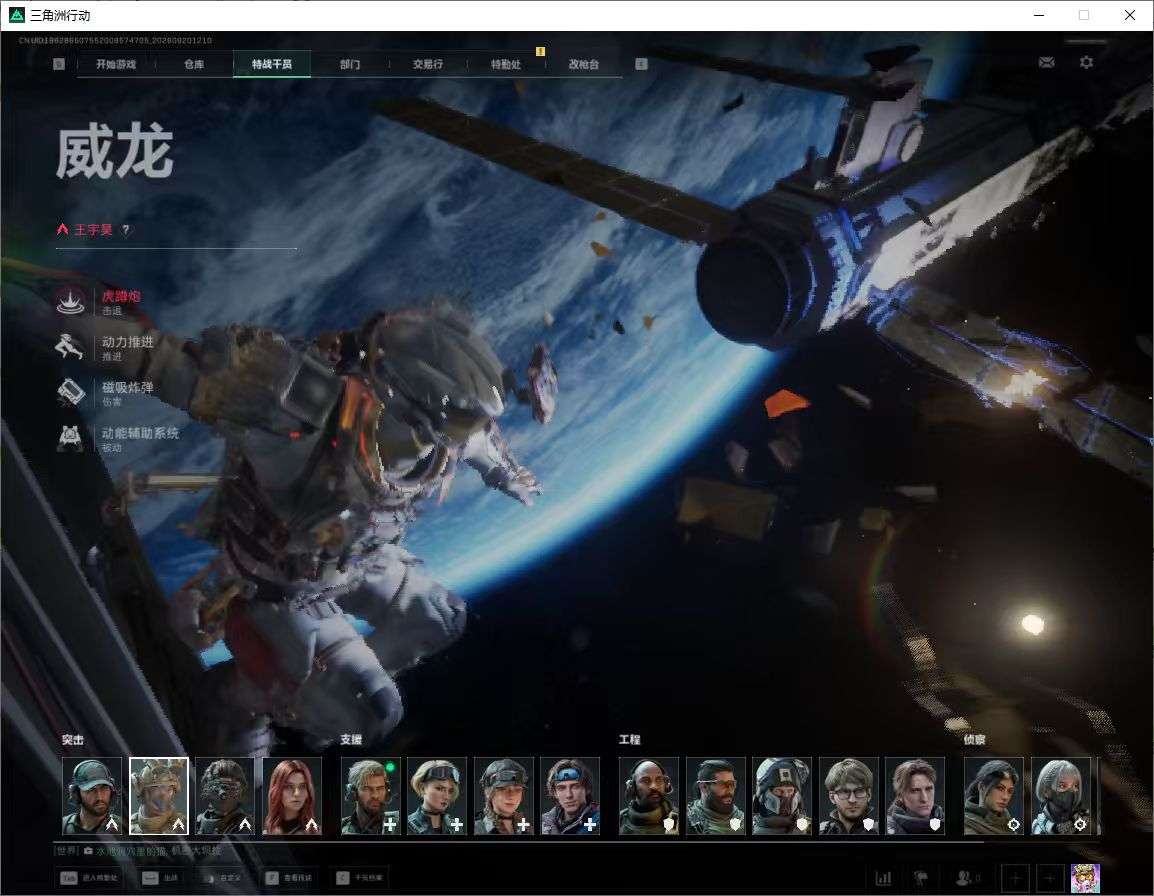Select the 动能辅助系统 passive skill icon
The width and height of the screenshot is (1154, 896).
[71, 438]
